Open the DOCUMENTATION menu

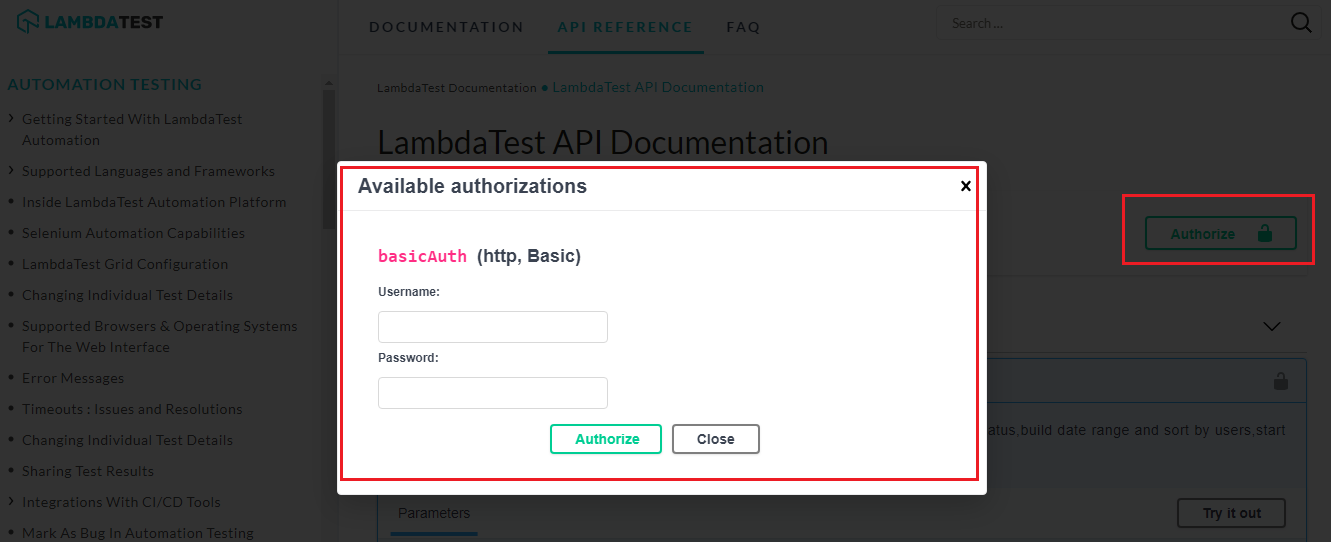[446, 27]
